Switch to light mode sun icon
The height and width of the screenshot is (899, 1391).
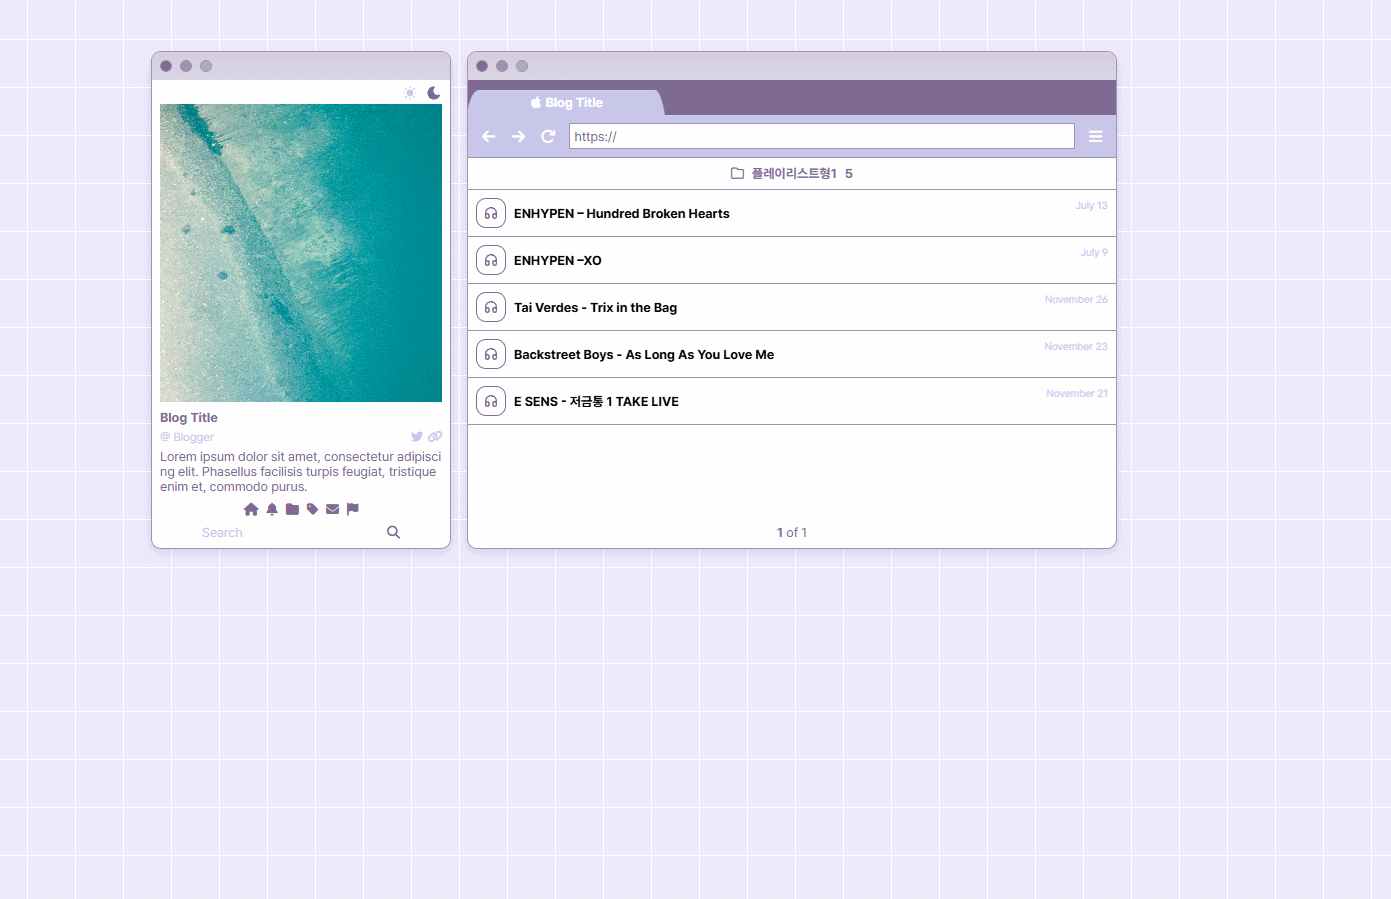(x=410, y=93)
